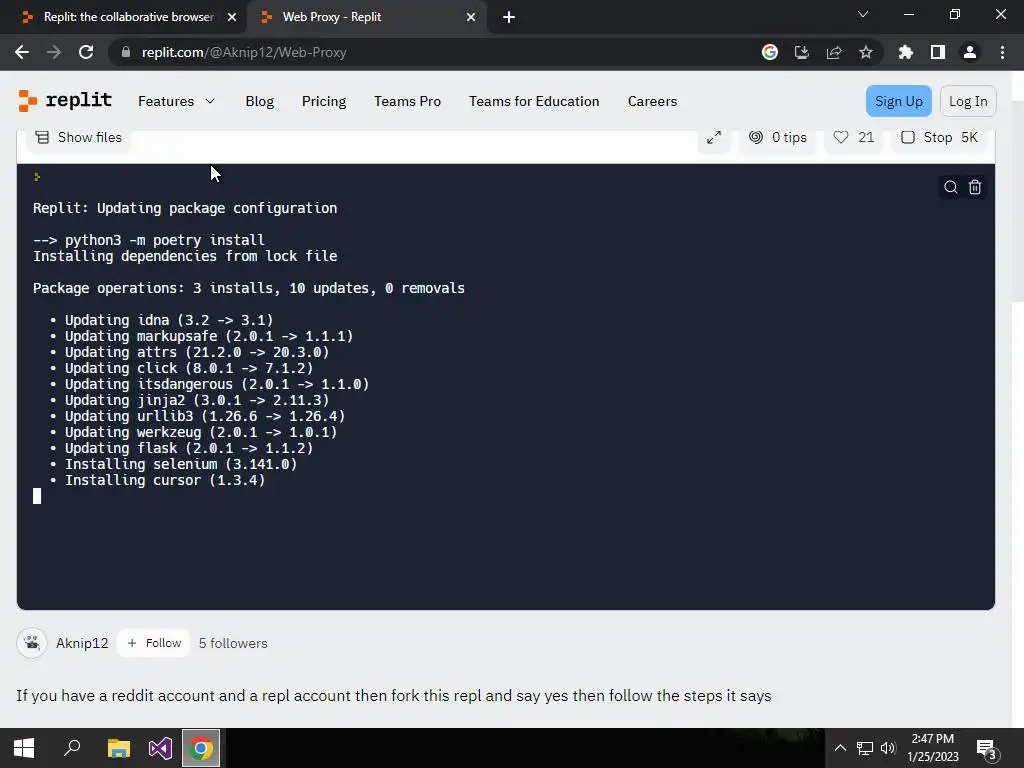Open the volume tray icon
Image resolution: width=1024 pixels, height=768 pixels.
coord(888,748)
